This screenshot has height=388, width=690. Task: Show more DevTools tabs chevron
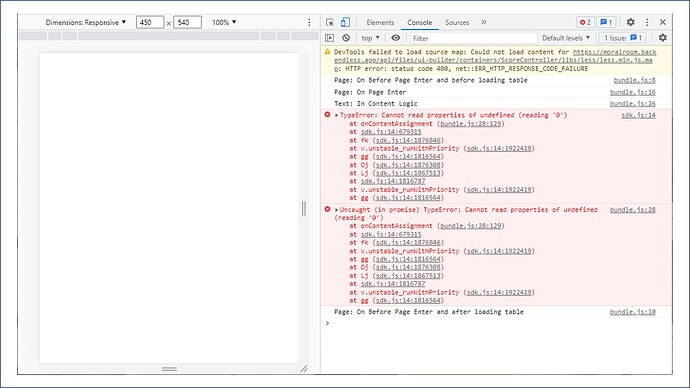pyautogui.click(x=484, y=22)
